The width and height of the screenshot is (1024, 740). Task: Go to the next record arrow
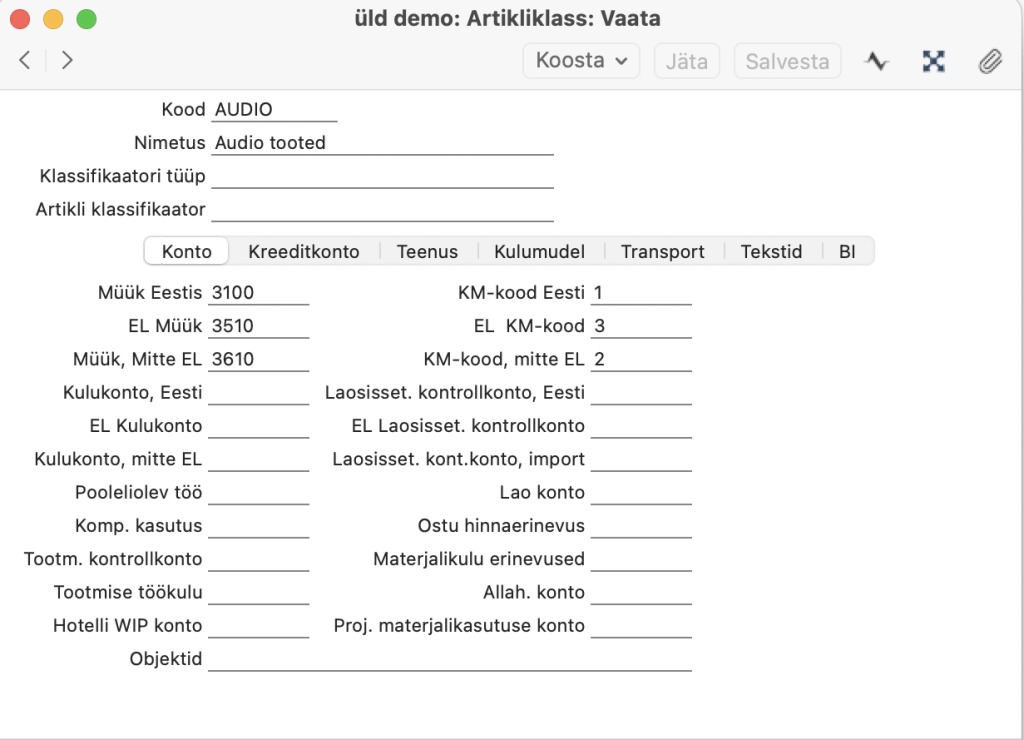click(67, 61)
